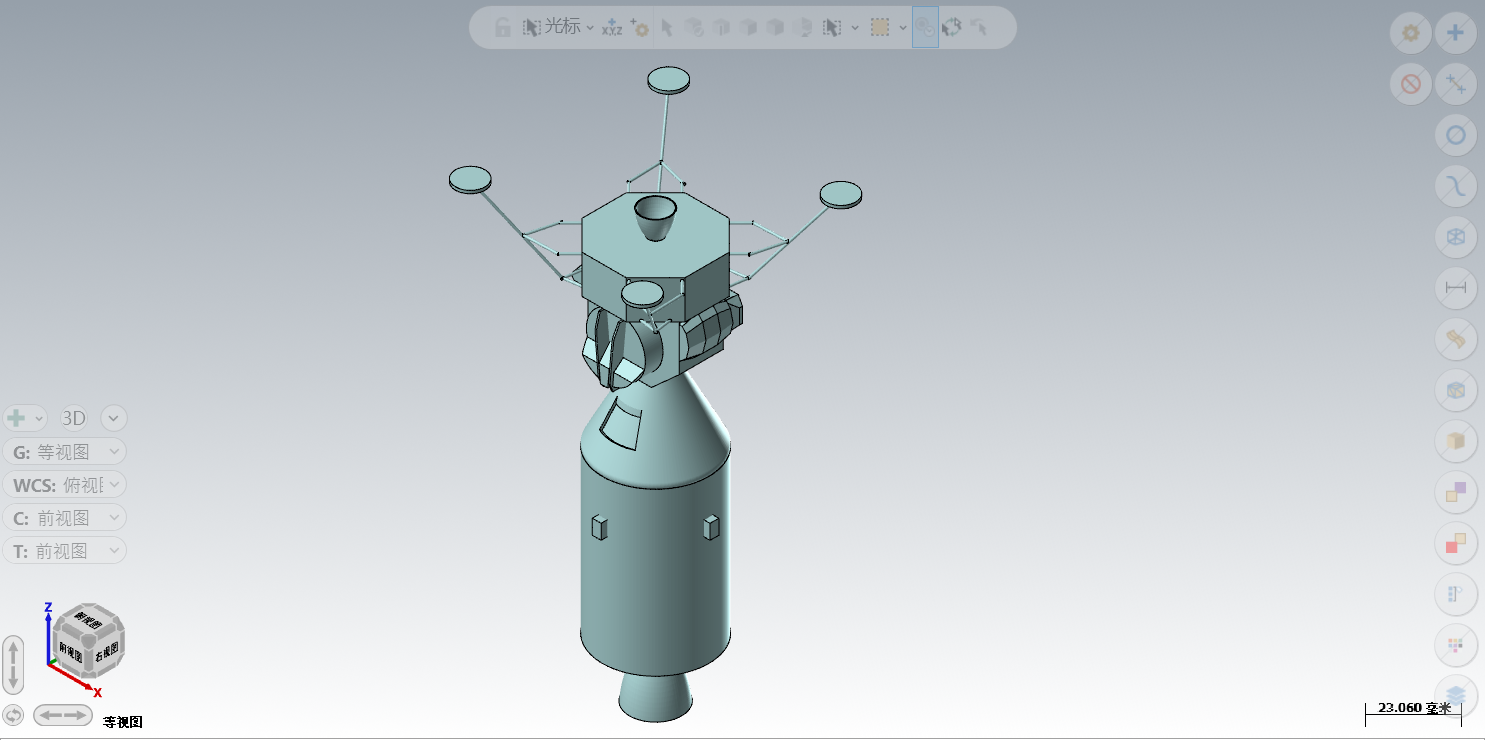Click the rotating arrows cursor selection icon
The height and width of the screenshot is (740, 1485).
(x=952, y=28)
